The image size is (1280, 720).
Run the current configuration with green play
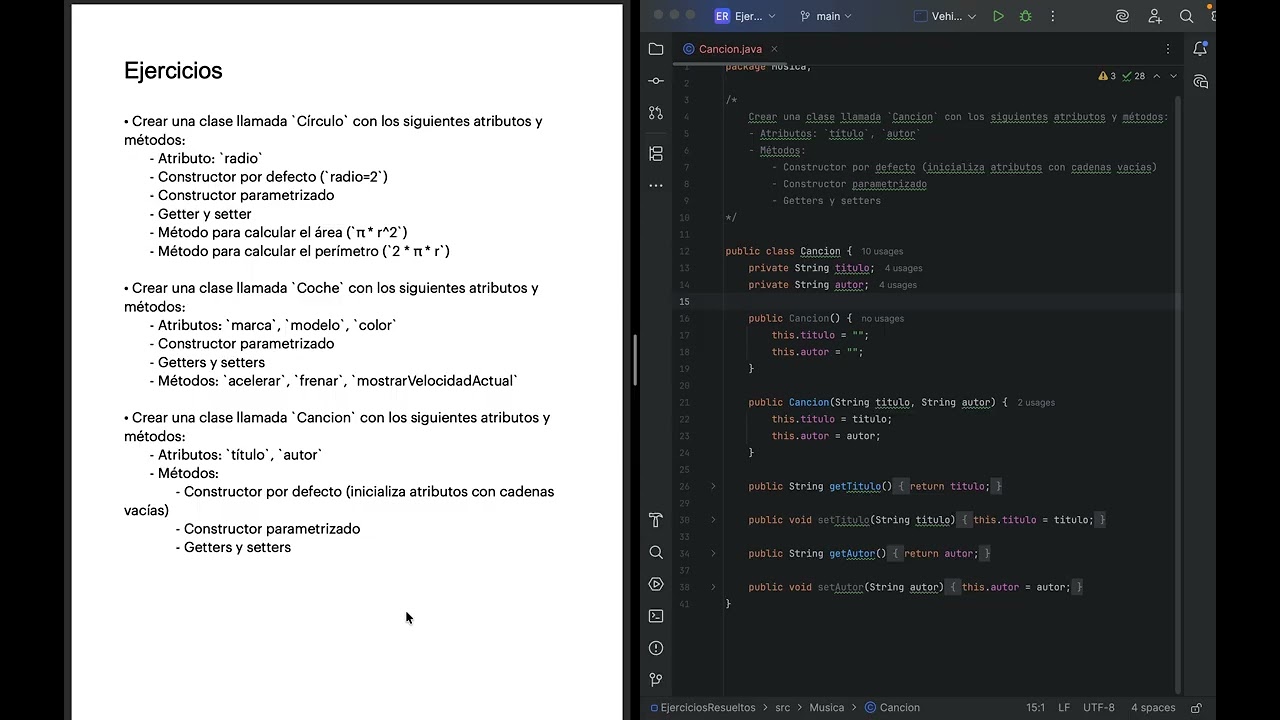pos(998,16)
